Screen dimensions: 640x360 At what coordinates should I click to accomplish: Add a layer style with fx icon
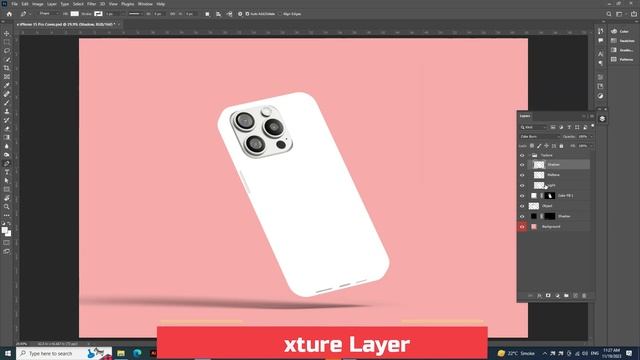tap(539, 296)
